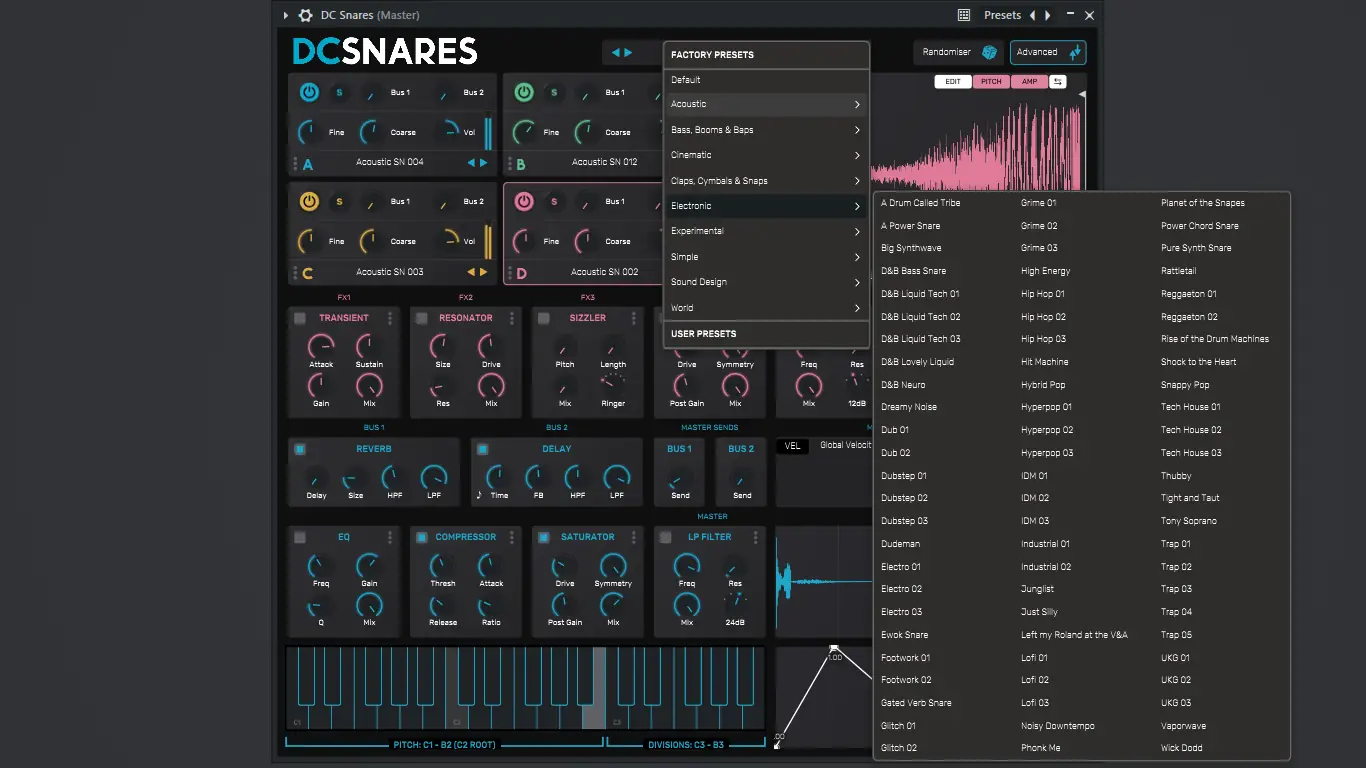1366x768 pixels.
Task: Go to previous preset in title bar
Action: [1033, 15]
